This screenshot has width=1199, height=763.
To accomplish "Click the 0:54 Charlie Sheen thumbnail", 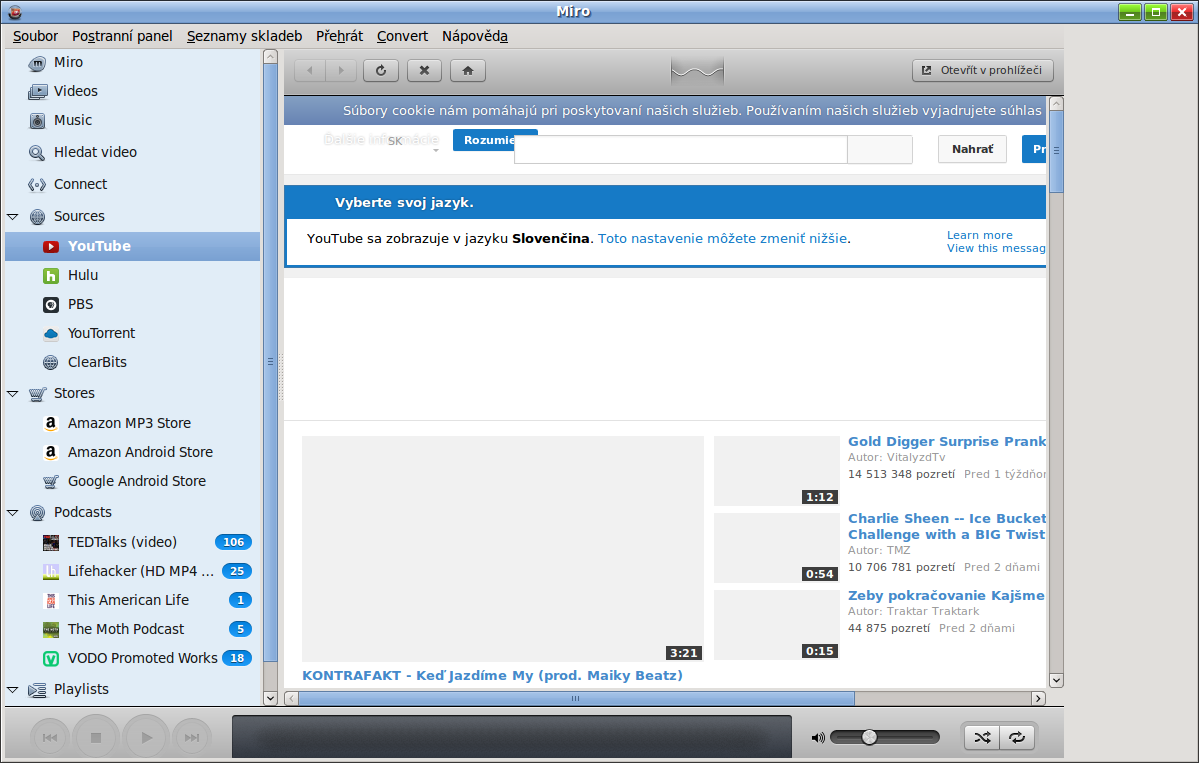I will [x=776, y=548].
